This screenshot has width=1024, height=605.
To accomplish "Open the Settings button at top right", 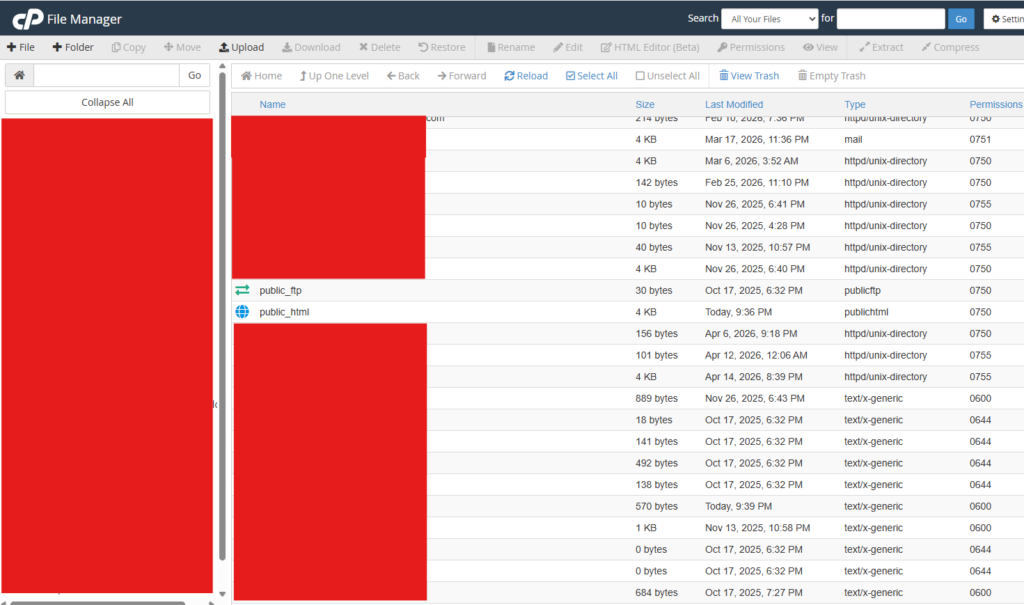I will point(1003,19).
